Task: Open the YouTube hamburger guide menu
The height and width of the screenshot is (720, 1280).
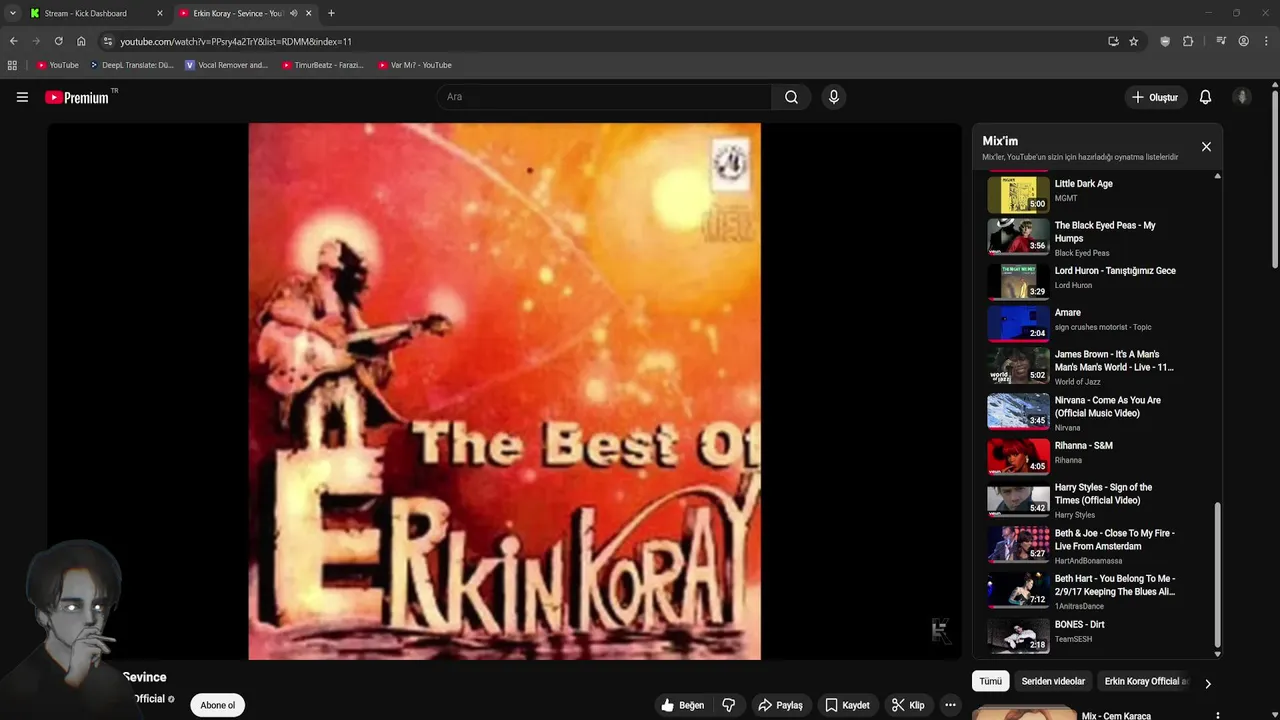Action: (x=22, y=97)
